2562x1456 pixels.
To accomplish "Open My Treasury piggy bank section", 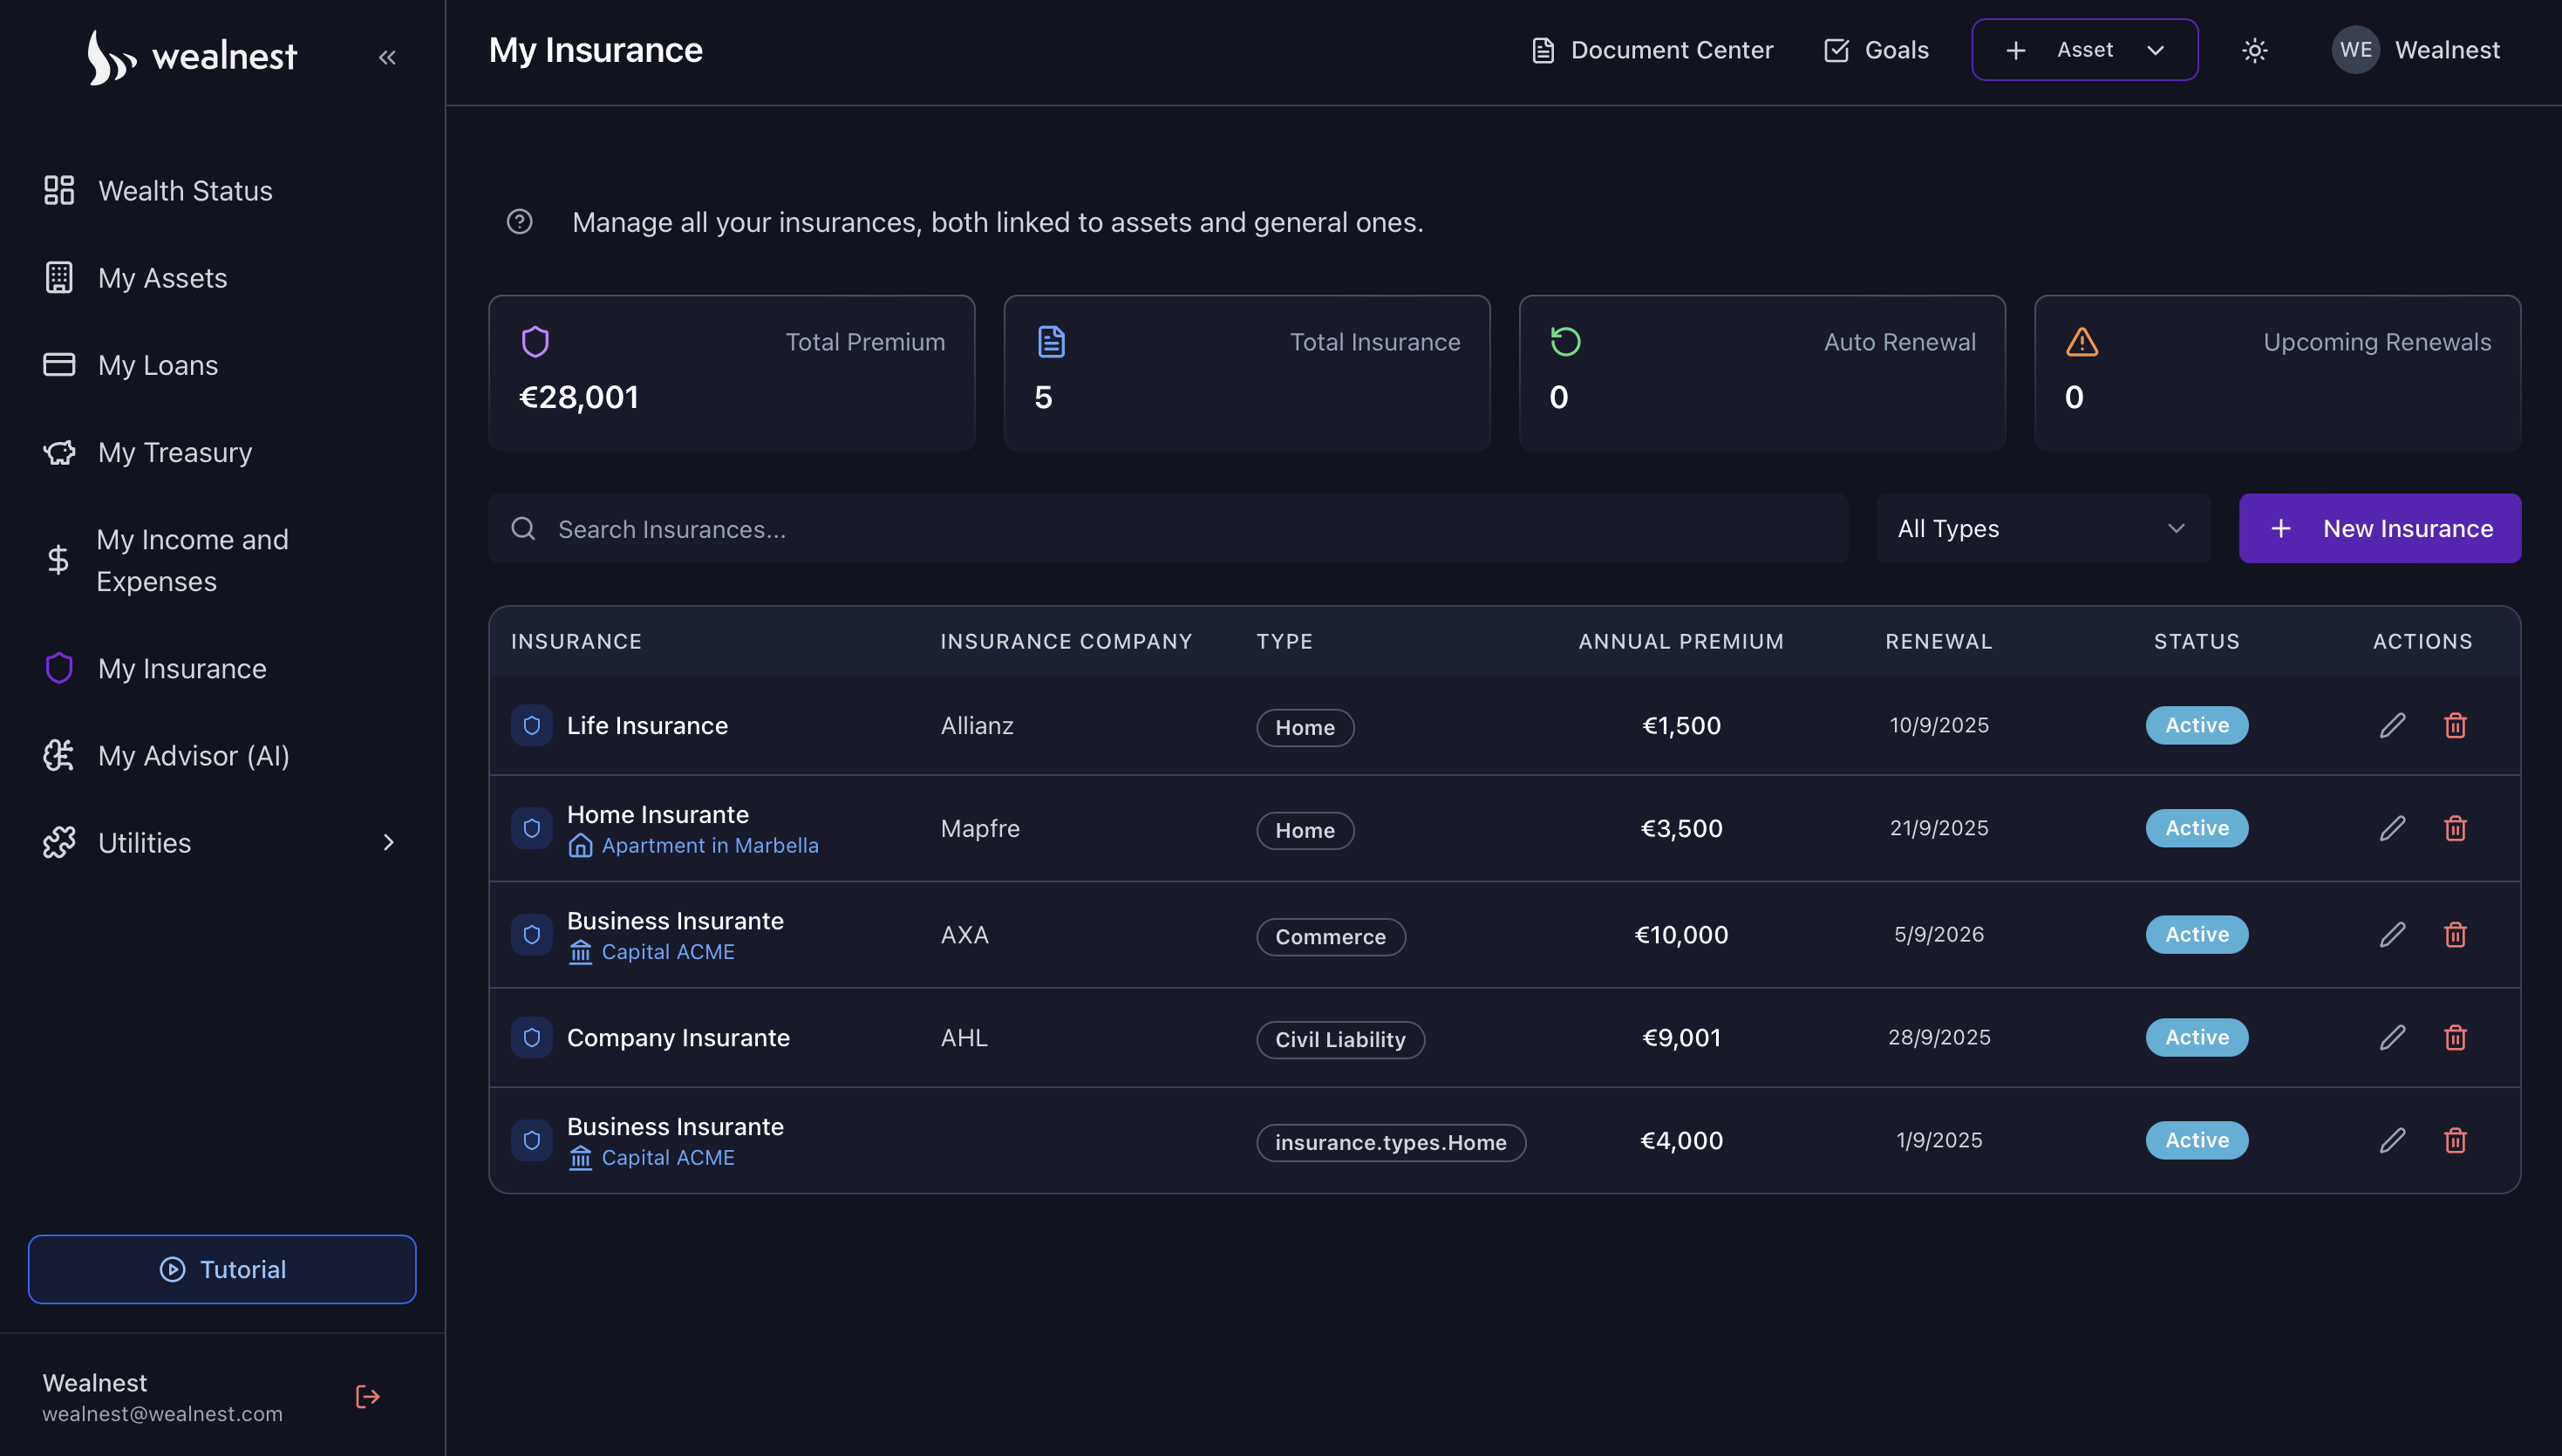I will [x=174, y=452].
